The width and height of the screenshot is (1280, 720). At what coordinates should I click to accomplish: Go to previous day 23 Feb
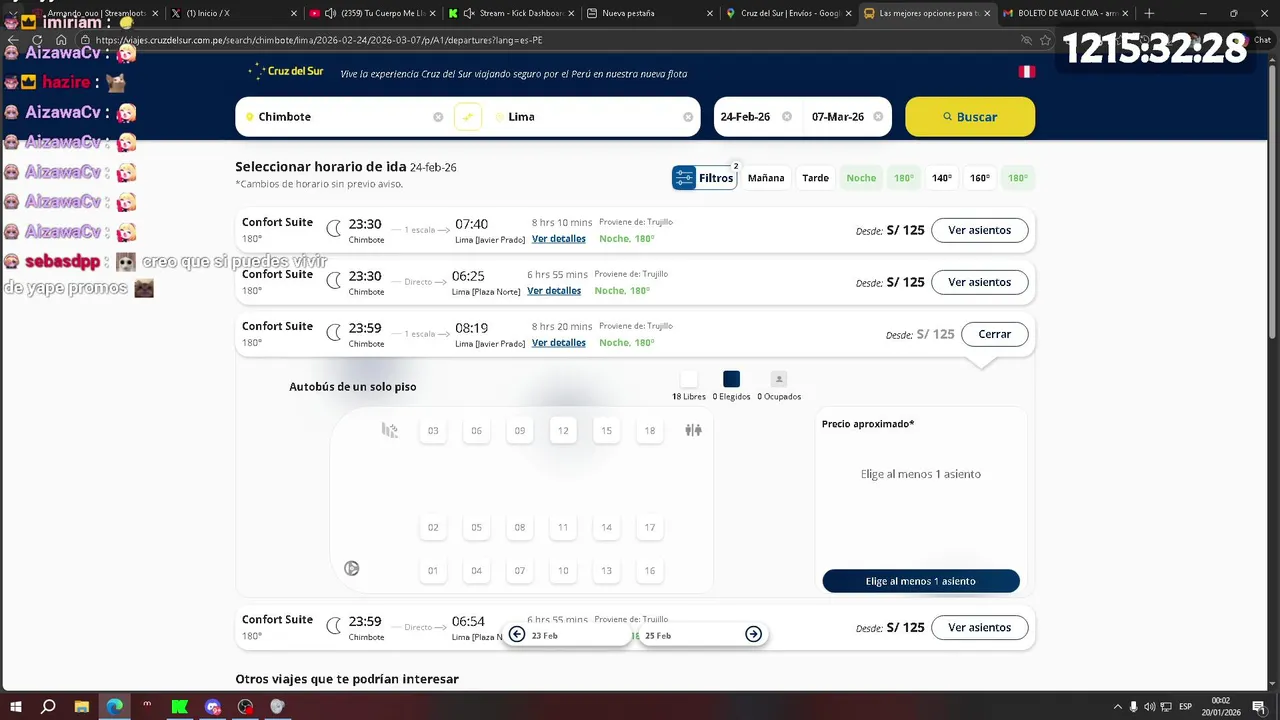[x=517, y=634]
